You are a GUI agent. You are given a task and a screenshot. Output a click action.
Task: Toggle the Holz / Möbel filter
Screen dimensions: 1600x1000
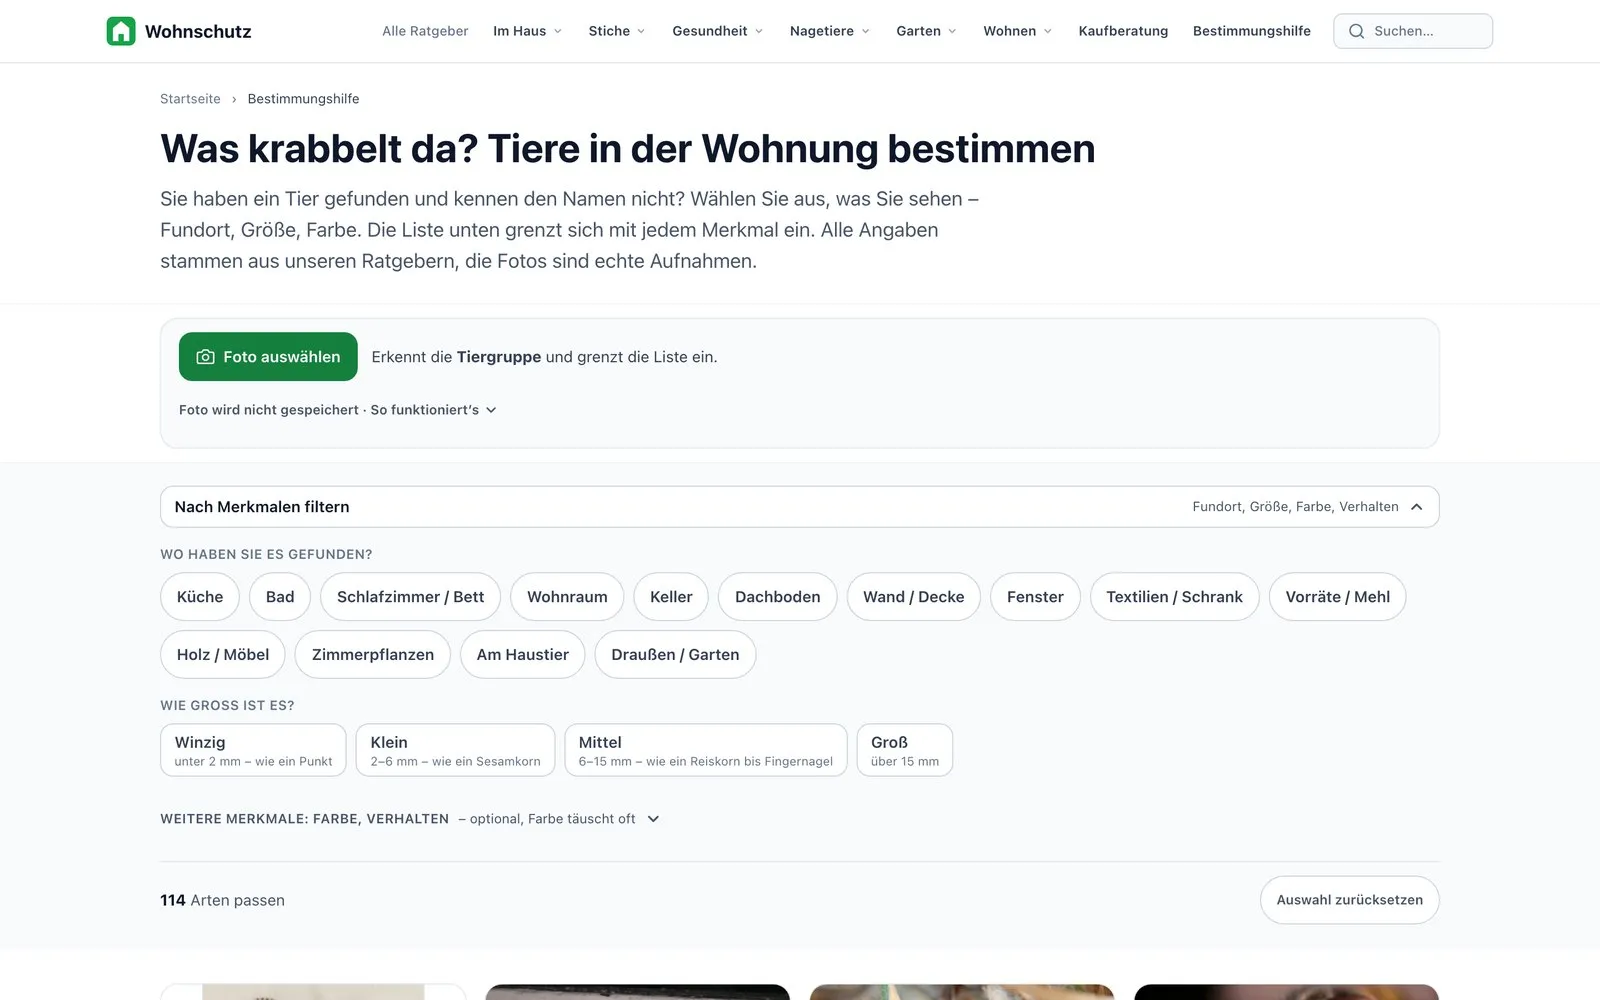223,655
